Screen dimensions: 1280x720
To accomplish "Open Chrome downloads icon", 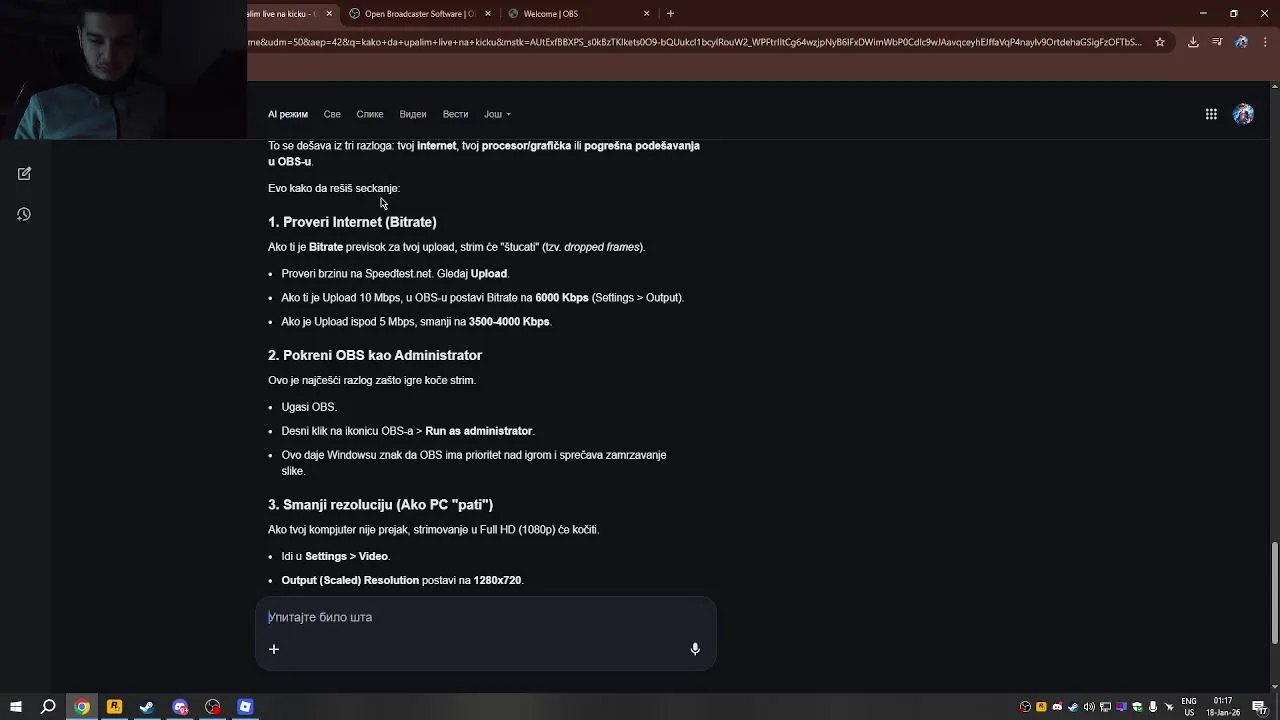I will point(1193,42).
